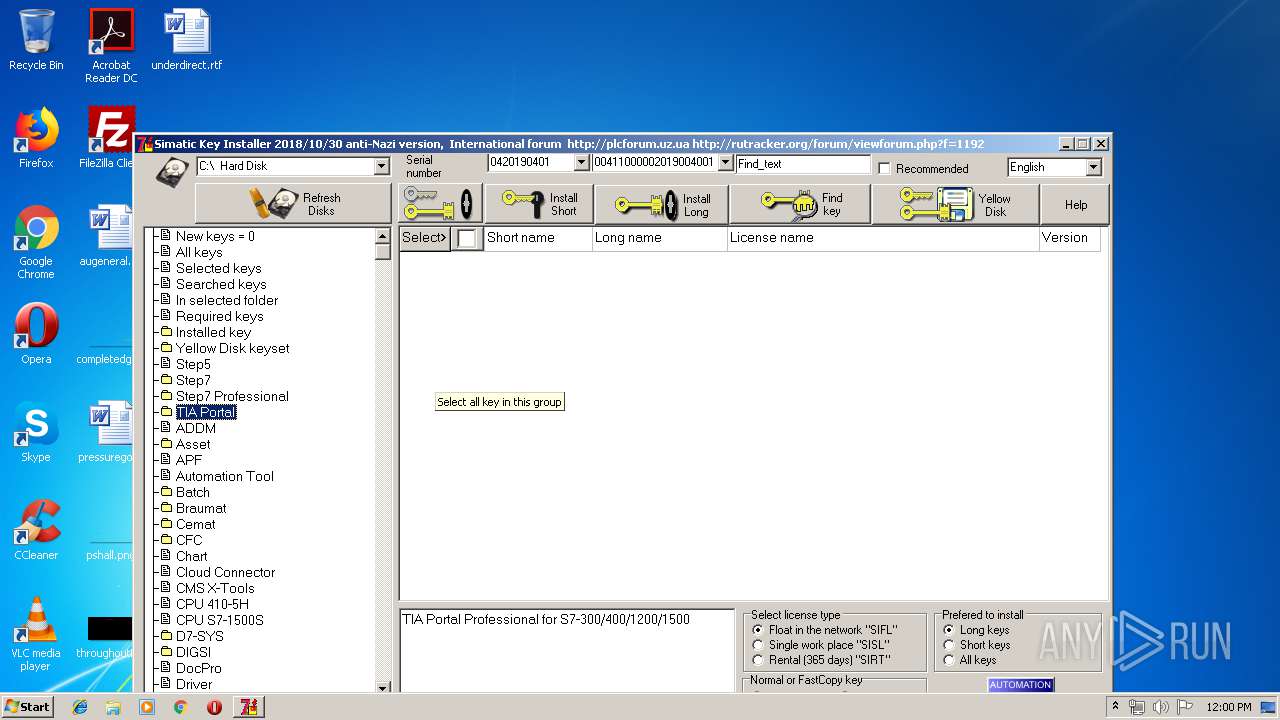Sort by the Long name column

point(660,238)
